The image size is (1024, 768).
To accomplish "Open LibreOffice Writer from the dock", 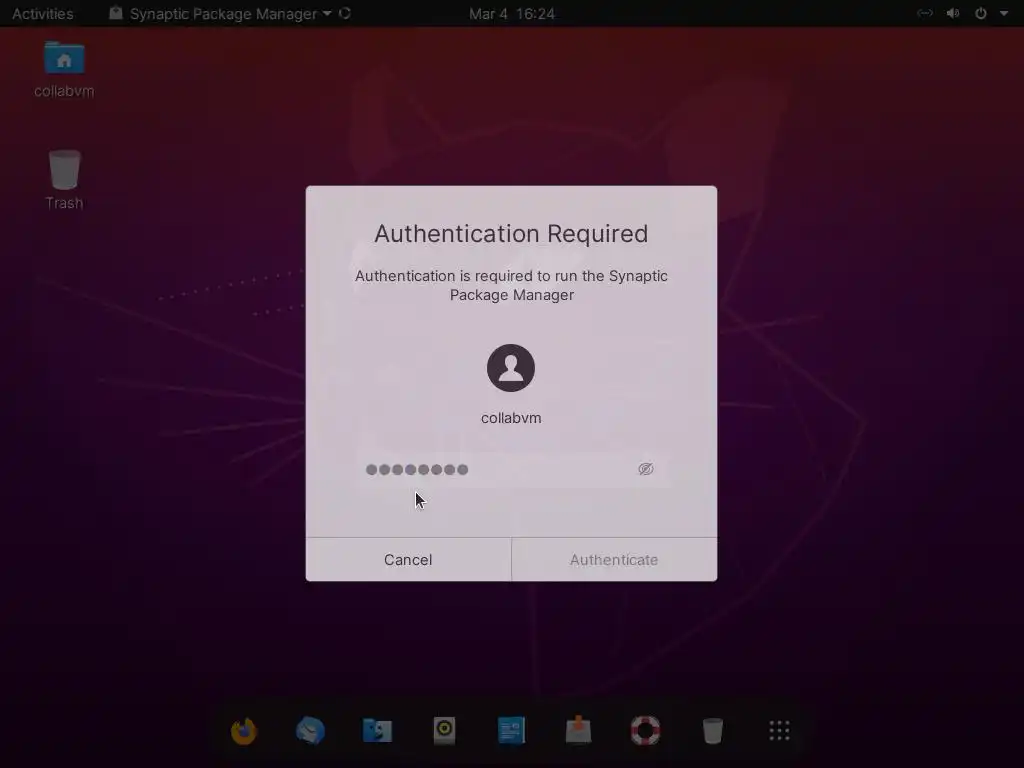I will (511, 731).
